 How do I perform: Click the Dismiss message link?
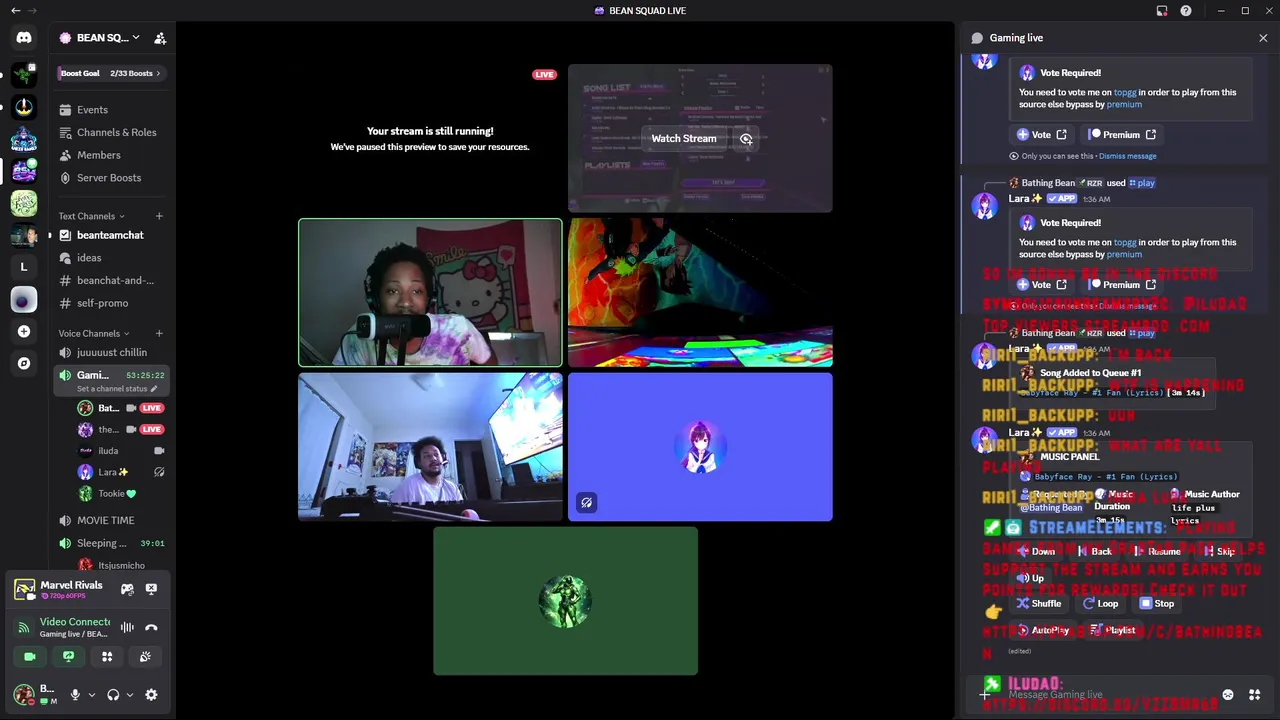[x=1127, y=156]
